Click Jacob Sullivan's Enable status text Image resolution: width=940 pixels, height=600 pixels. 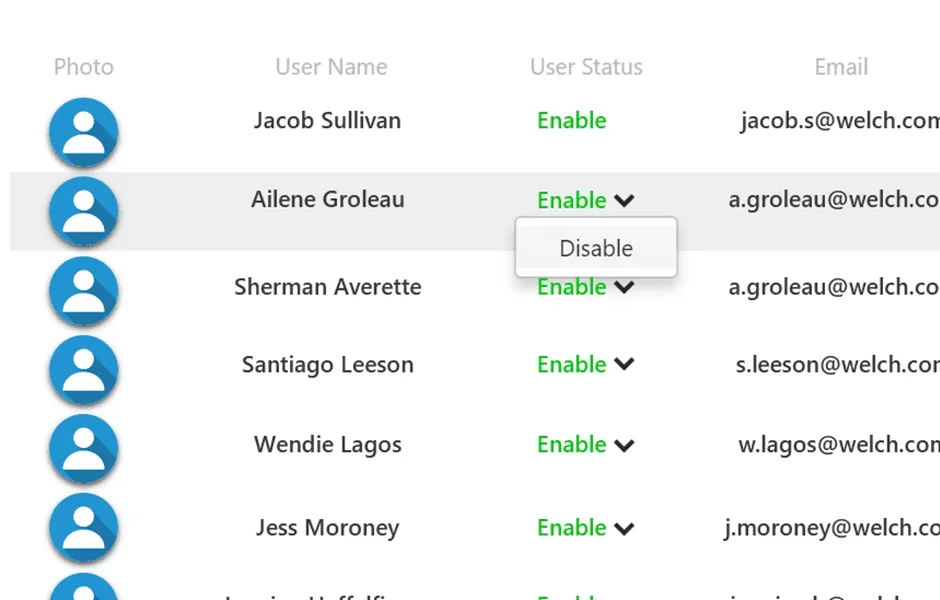(572, 121)
